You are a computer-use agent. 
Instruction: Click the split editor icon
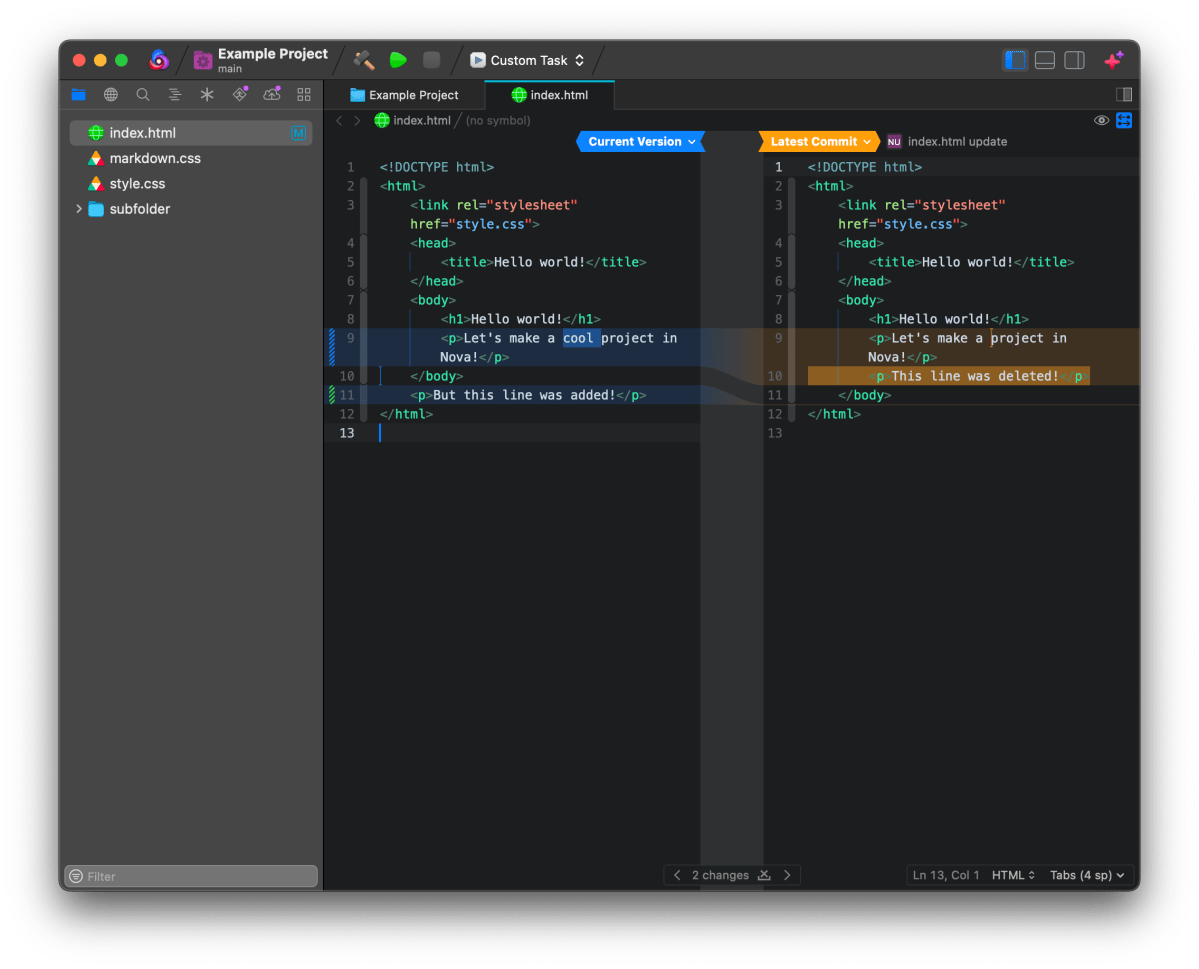click(x=1123, y=95)
